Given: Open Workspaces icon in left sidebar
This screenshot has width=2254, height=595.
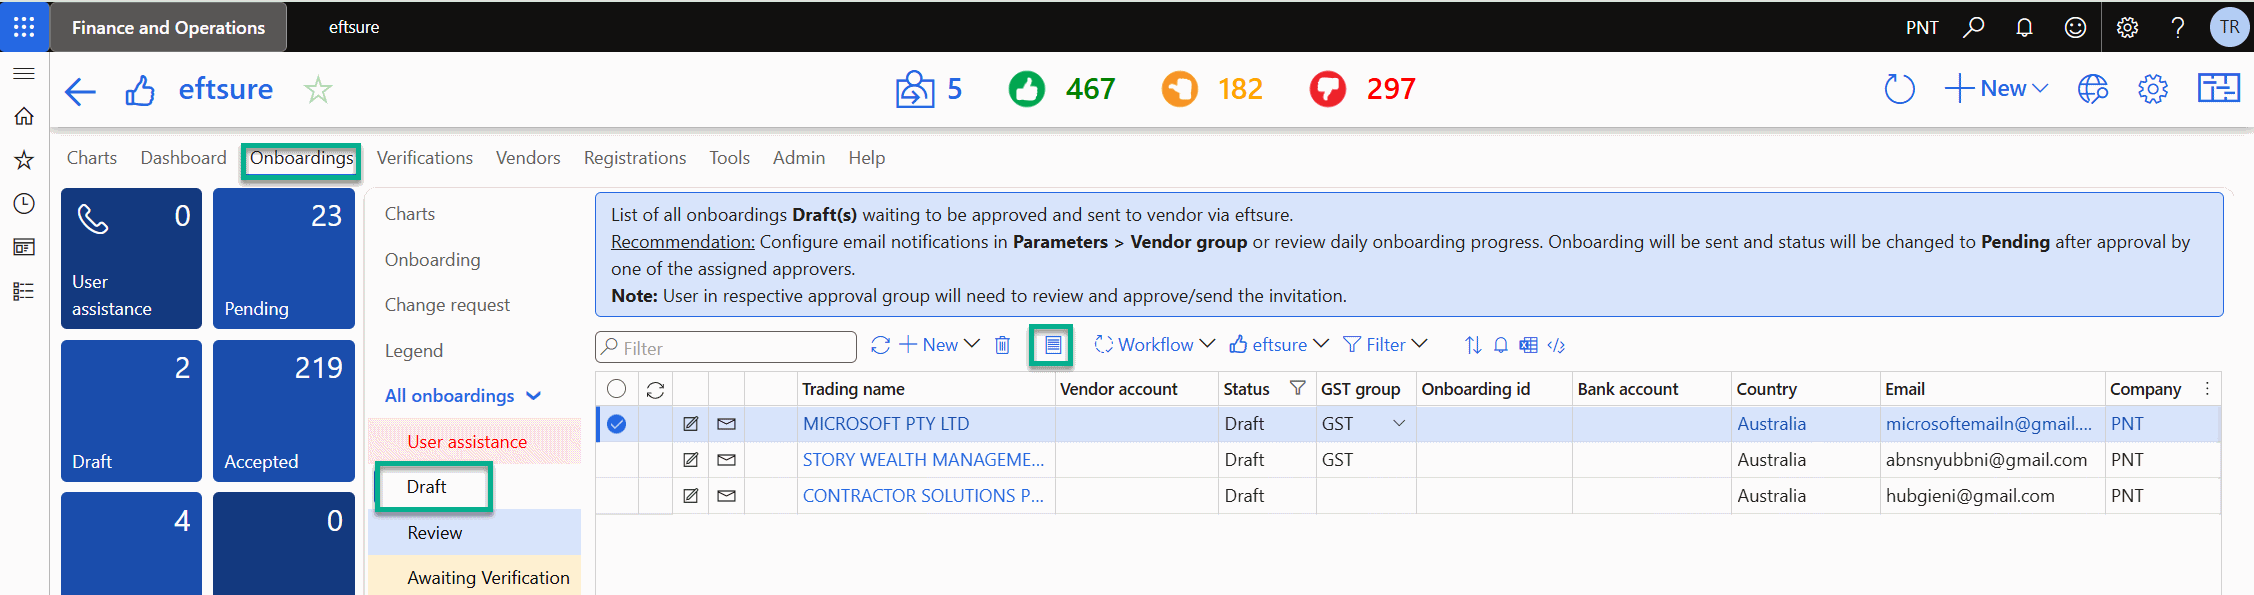Looking at the screenshot, I should pyautogui.click(x=24, y=247).
